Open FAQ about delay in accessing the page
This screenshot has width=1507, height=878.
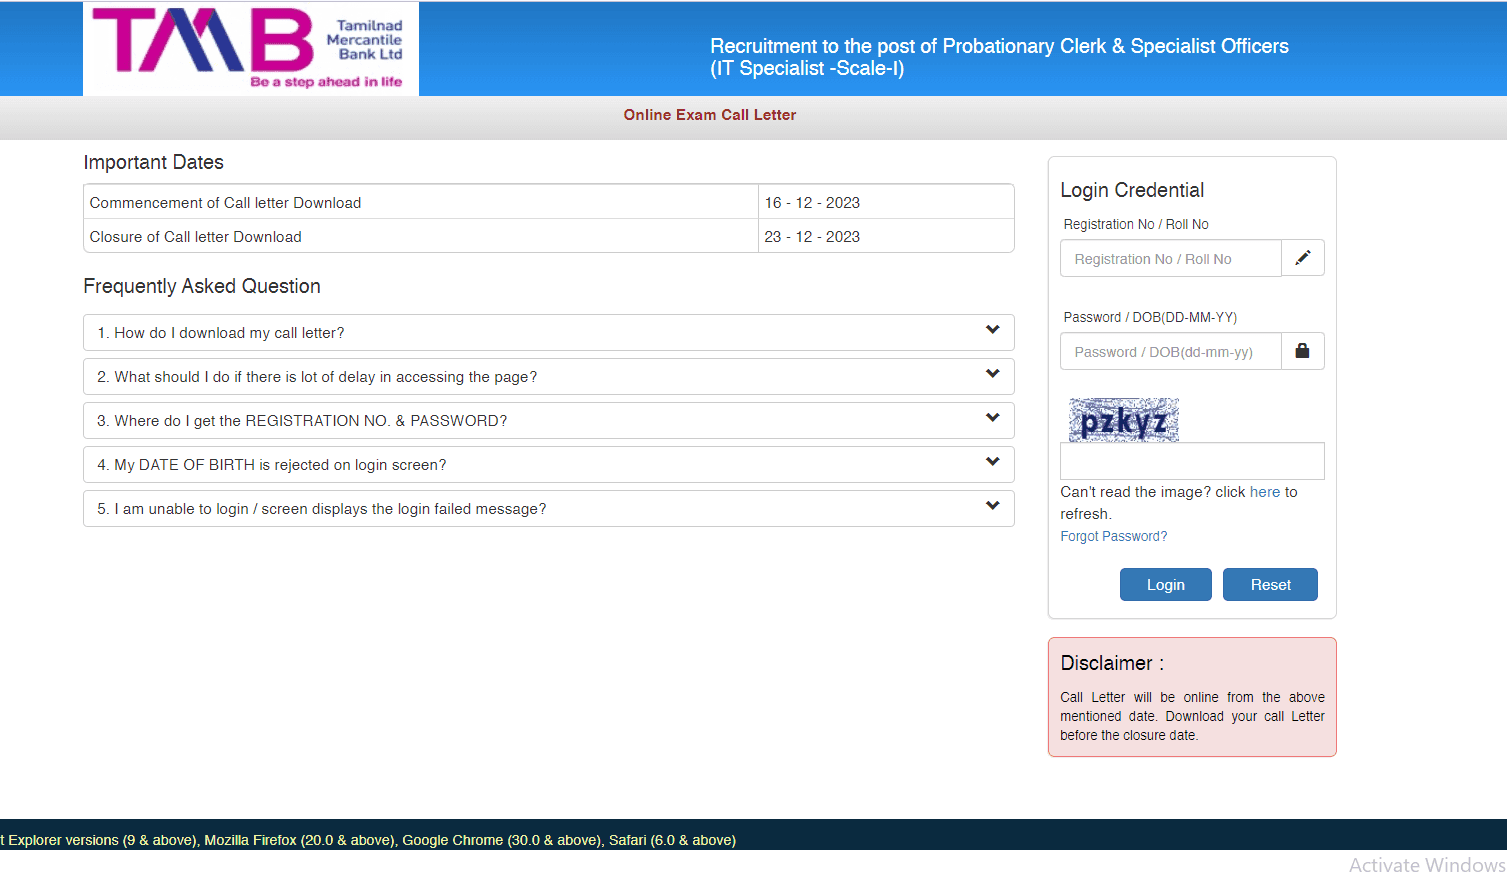317,377
